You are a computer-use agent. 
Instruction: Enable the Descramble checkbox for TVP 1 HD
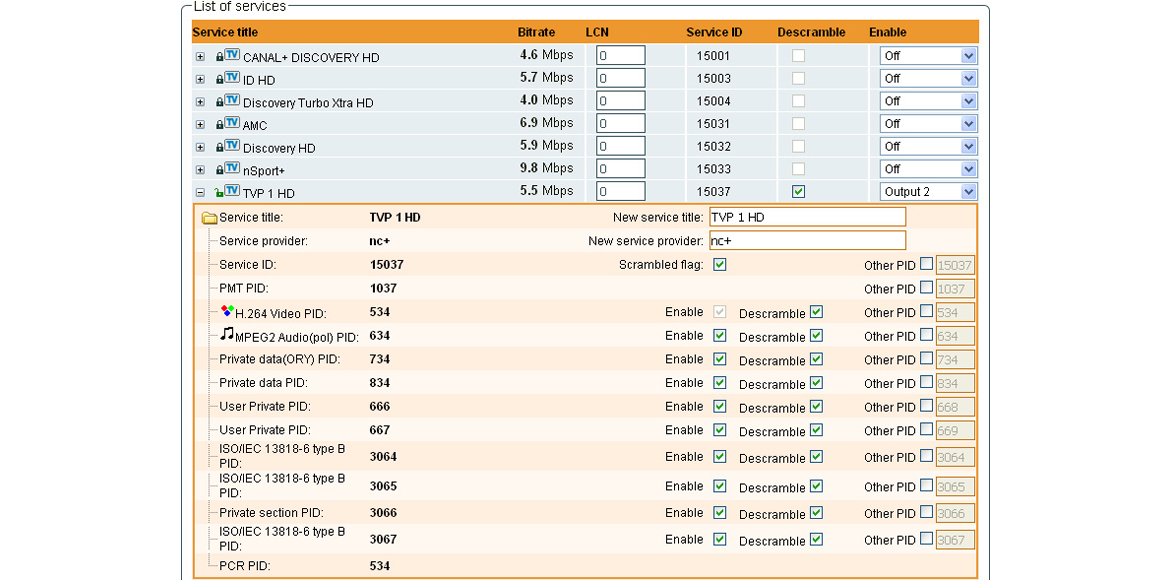(796, 190)
